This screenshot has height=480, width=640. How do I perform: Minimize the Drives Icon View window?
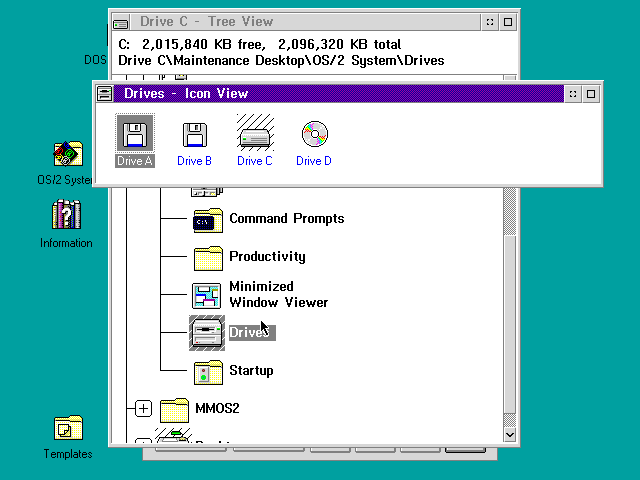[573, 94]
